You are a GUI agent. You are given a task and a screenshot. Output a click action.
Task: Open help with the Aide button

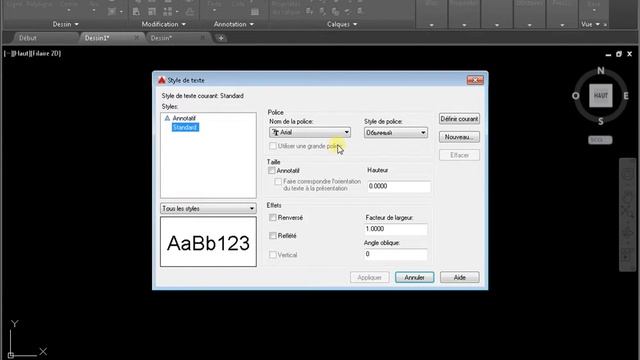click(460, 277)
